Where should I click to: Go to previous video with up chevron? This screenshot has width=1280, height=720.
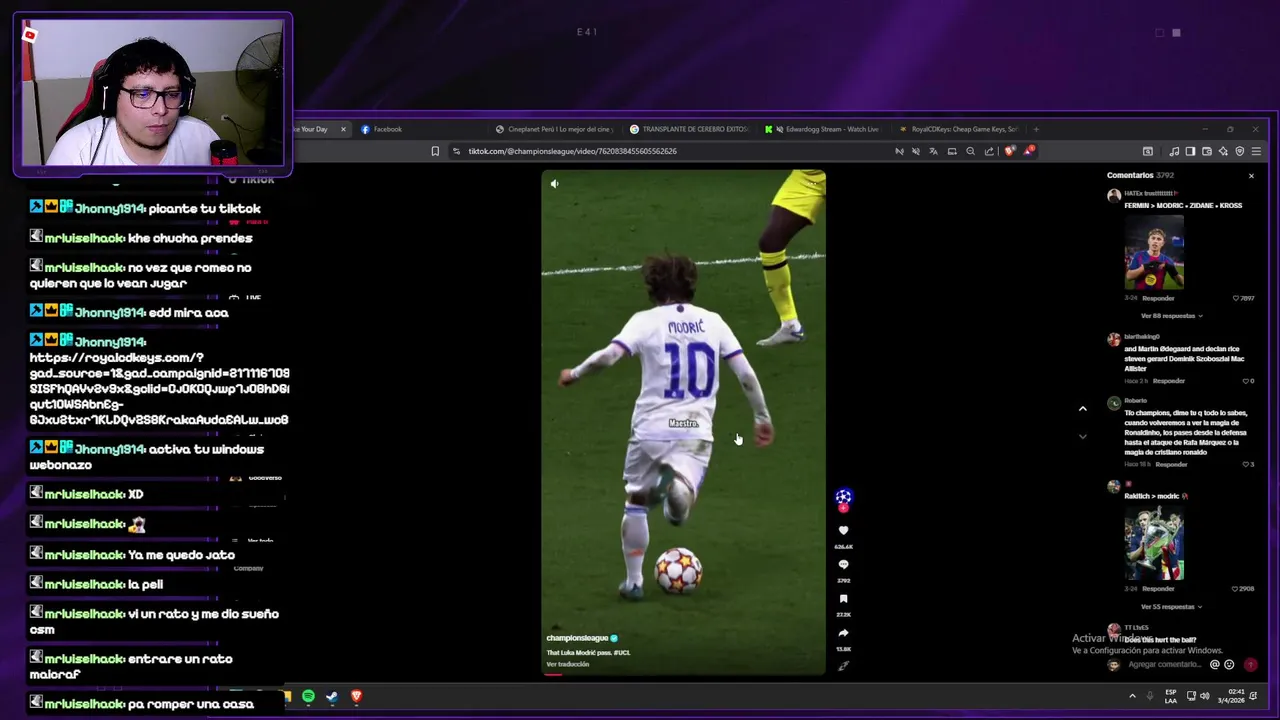tap(1082, 409)
